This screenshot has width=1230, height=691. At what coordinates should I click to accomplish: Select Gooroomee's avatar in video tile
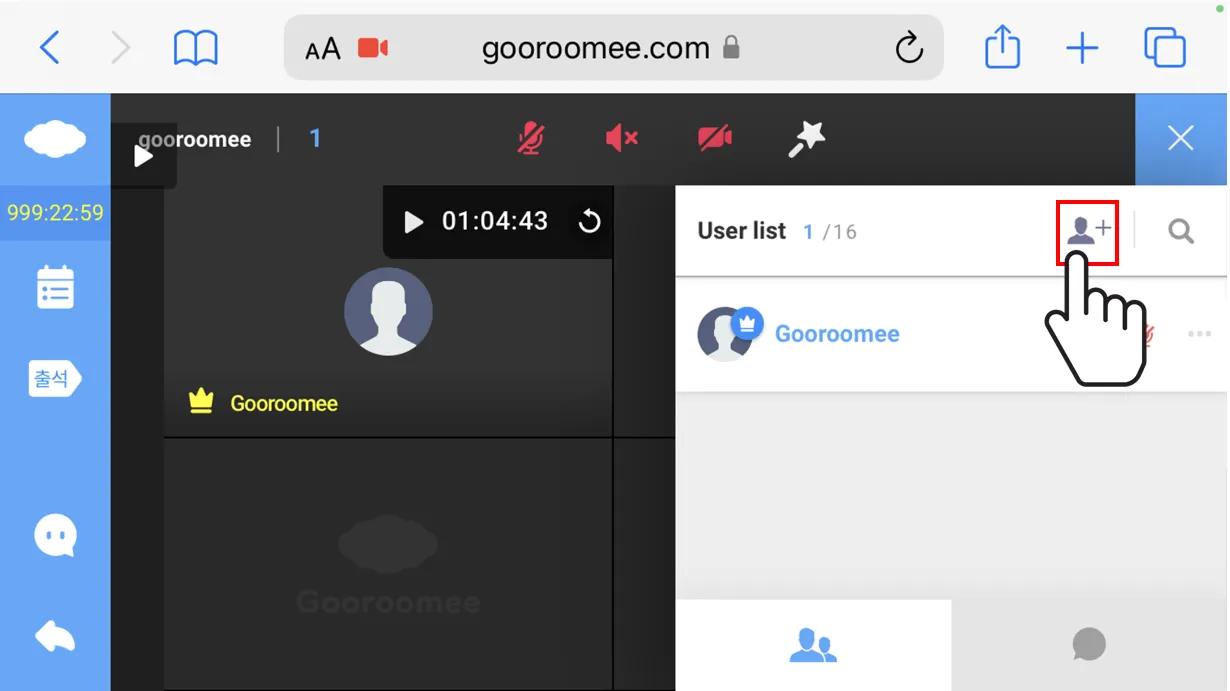click(x=388, y=311)
